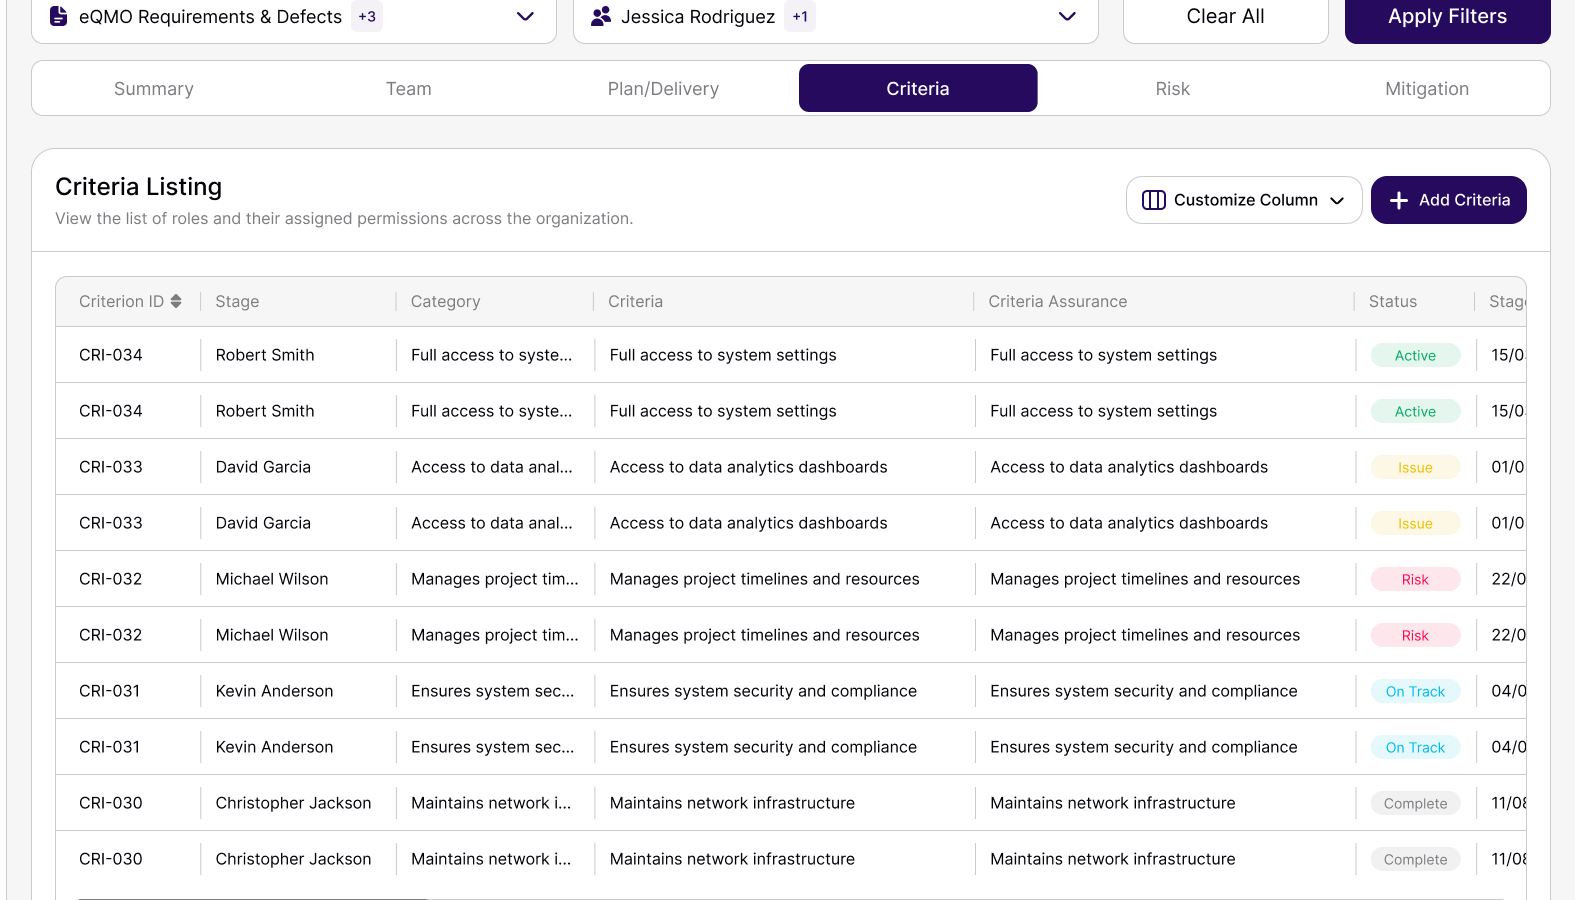1575x900 pixels.
Task: Click the Apply Filters button
Action: 1447,16
